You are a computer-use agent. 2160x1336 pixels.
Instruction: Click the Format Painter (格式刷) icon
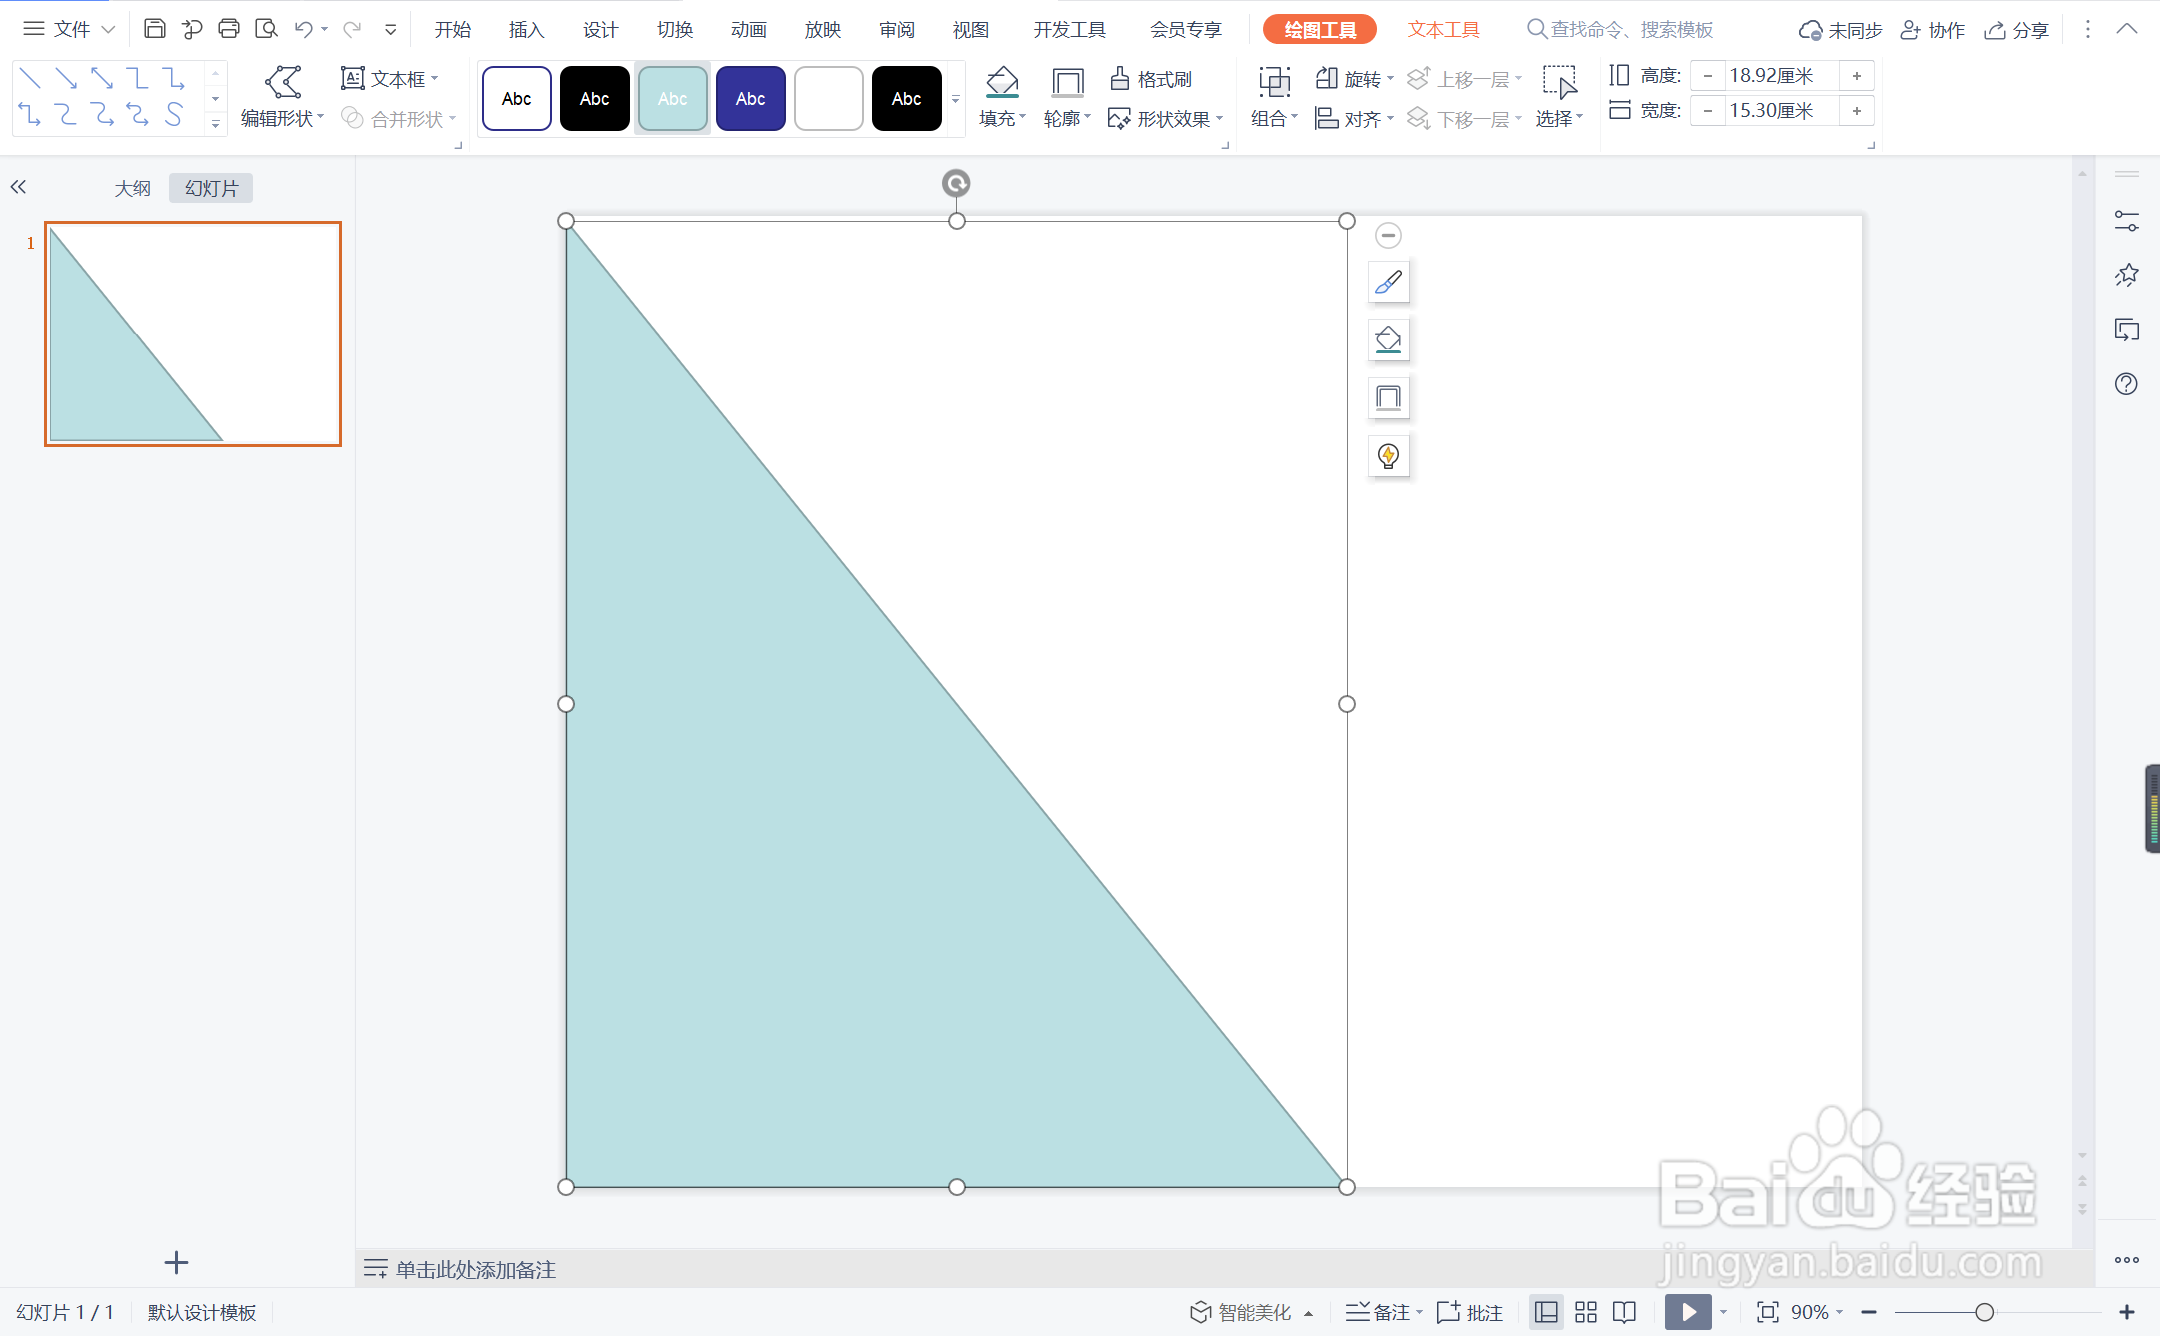pyautogui.click(x=1119, y=78)
